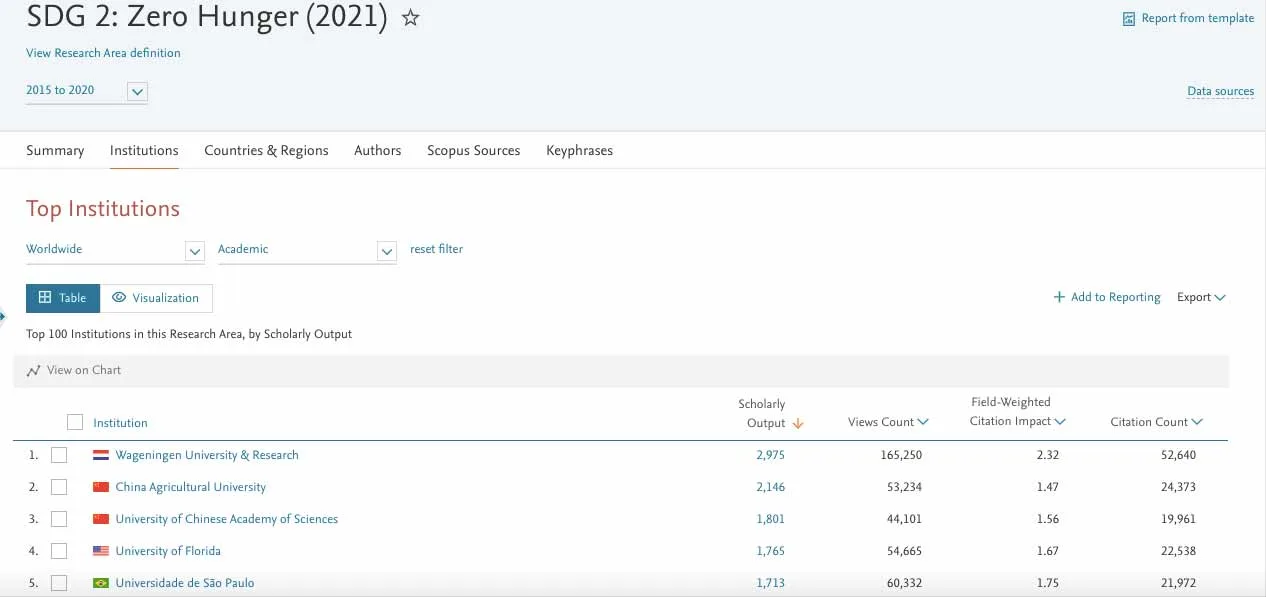Click the China flag beside China Agricultural University
This screenshot has height=597, width=1266.
[101, 487]
